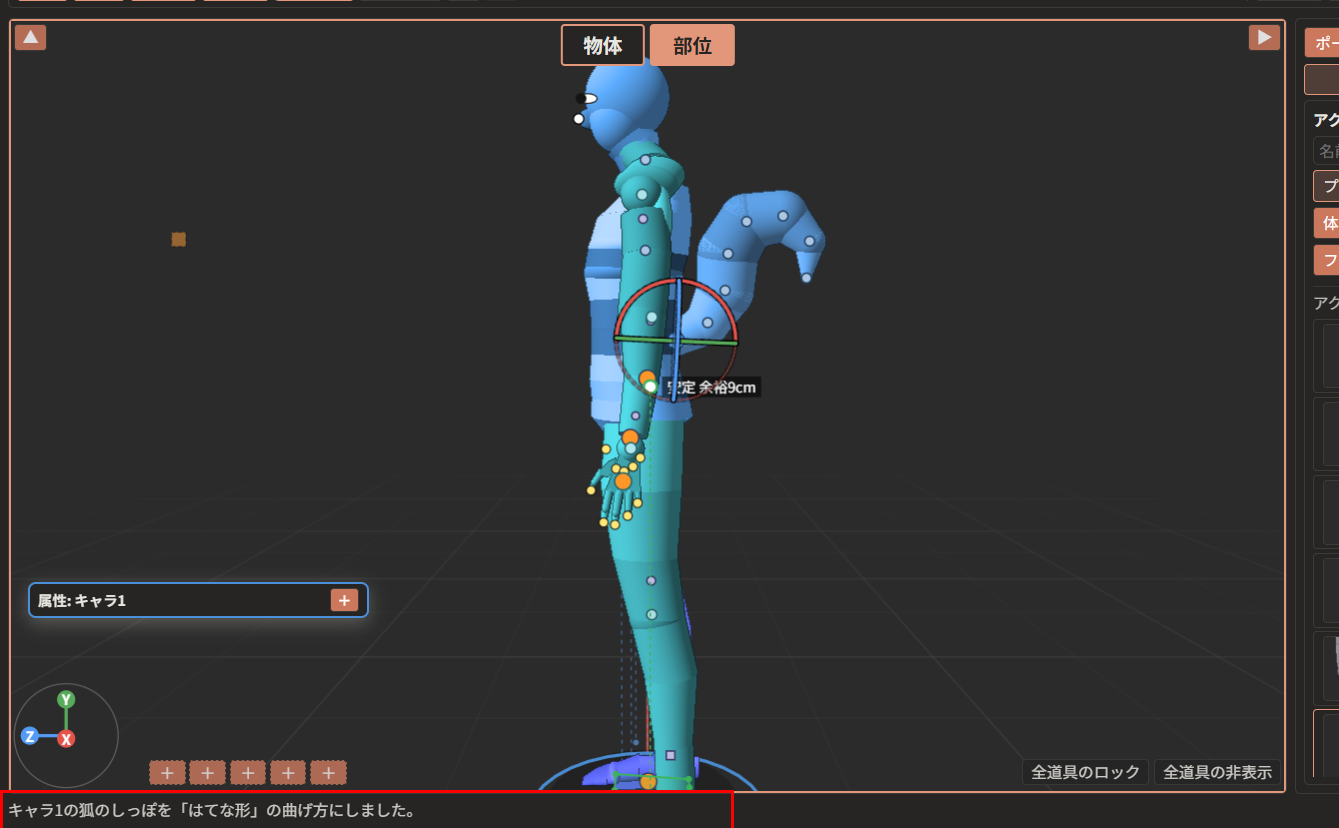Image resolution: width=1339 pixels, height=828 pixels.
Task: Click the ポー button in the right panel
Action: [x=1322, y=43]
